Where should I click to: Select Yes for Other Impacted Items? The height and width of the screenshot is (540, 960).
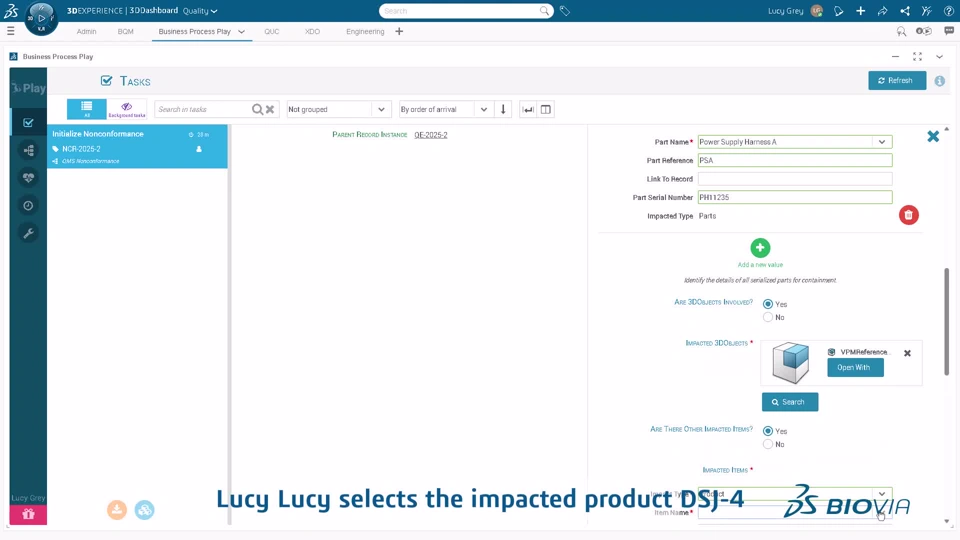[768, 431]
